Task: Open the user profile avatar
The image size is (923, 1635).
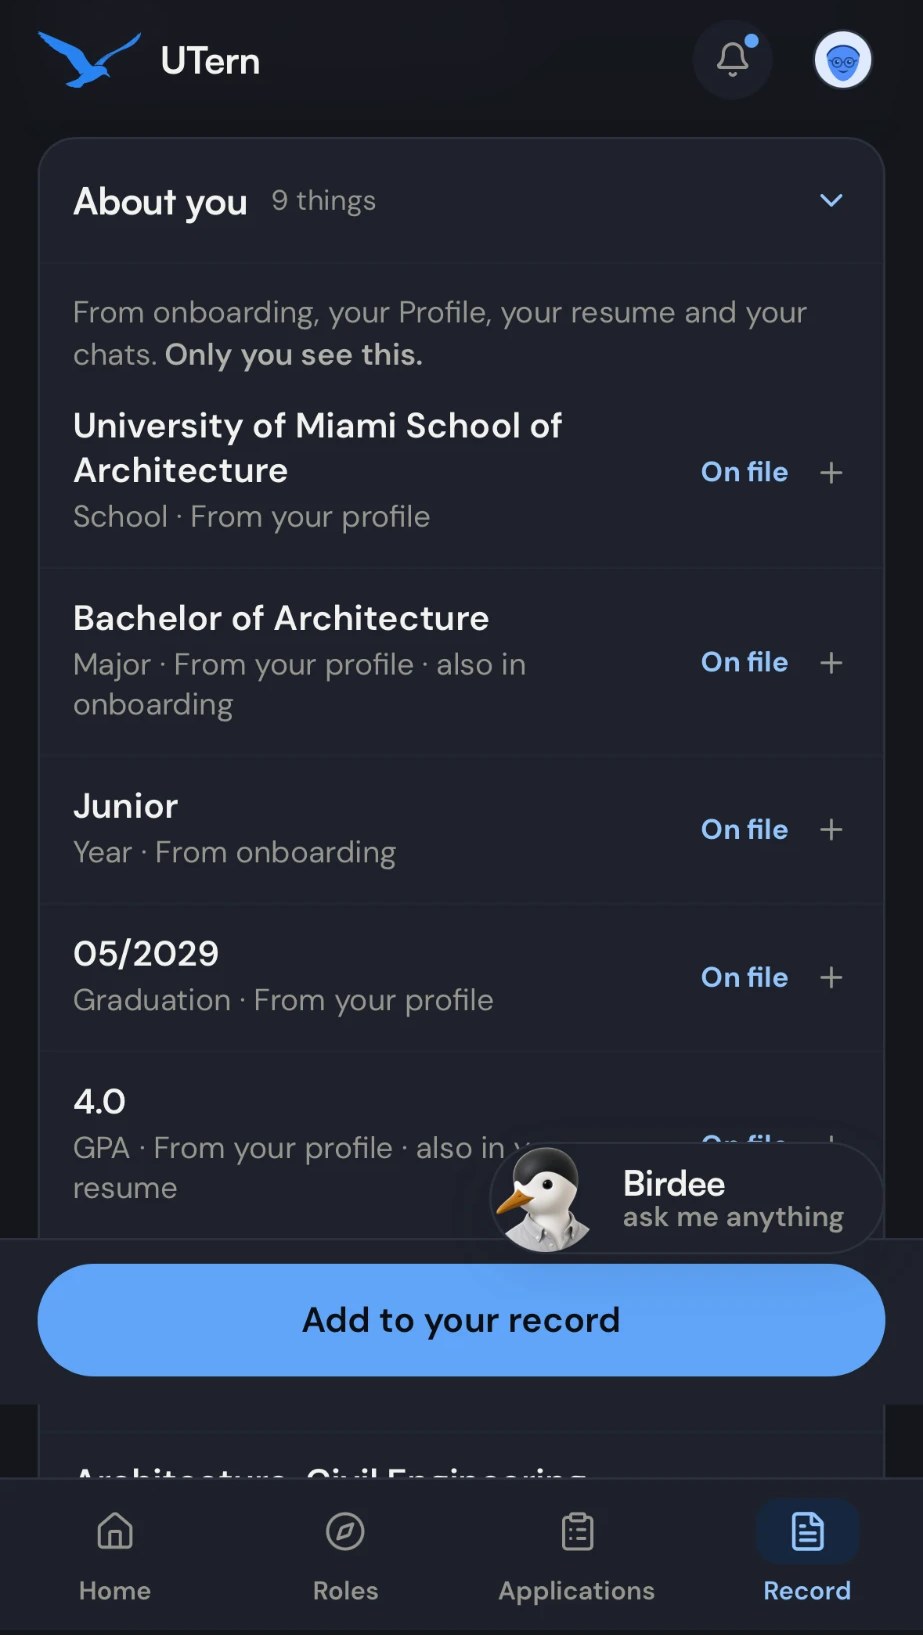Action: coord(843,60)
